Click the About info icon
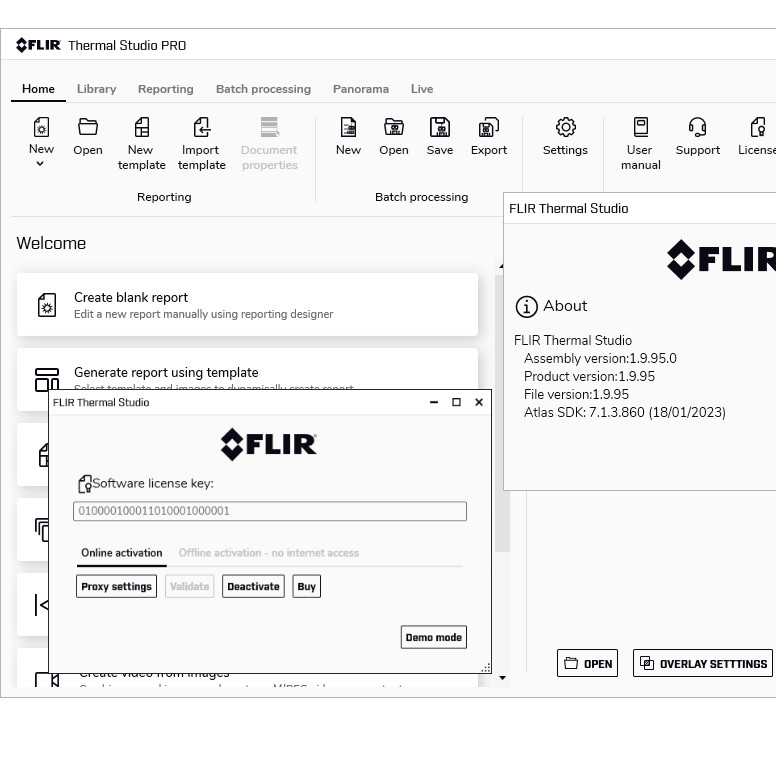Image resolution: width=776 pixels, height=776 pixels. point(527,306)
